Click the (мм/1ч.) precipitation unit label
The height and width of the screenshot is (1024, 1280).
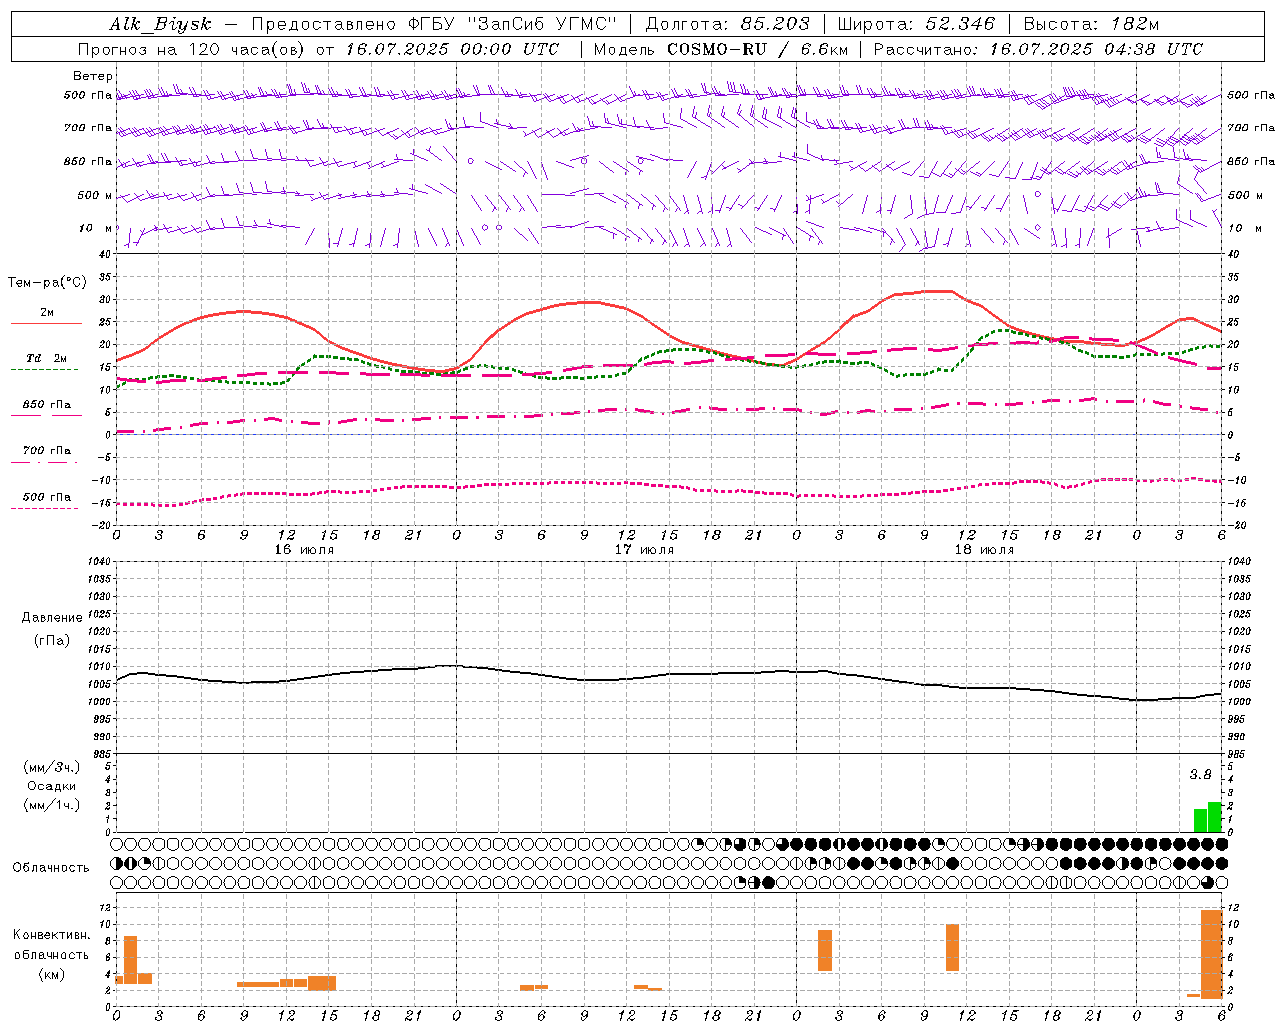coord(51,805)
